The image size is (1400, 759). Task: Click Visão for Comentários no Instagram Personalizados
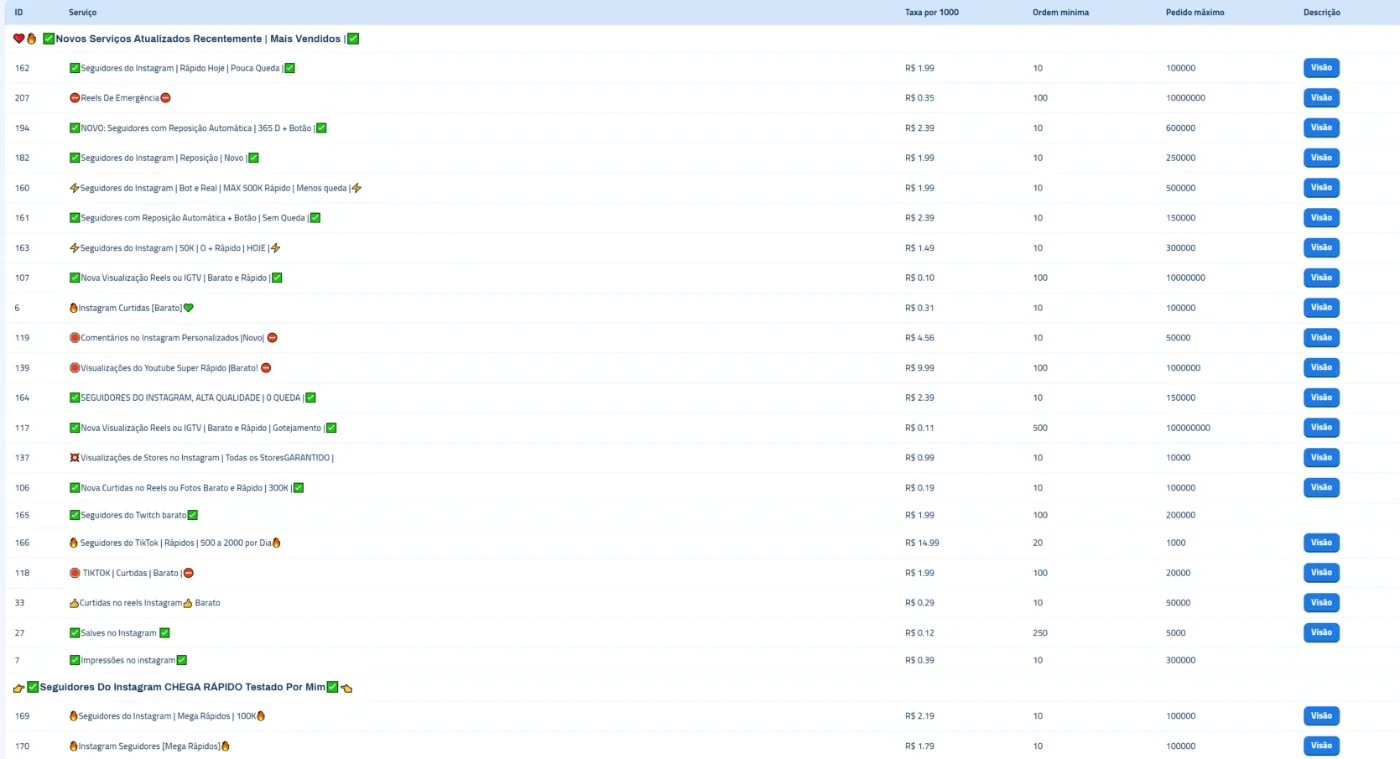[x=1321, y=338]
